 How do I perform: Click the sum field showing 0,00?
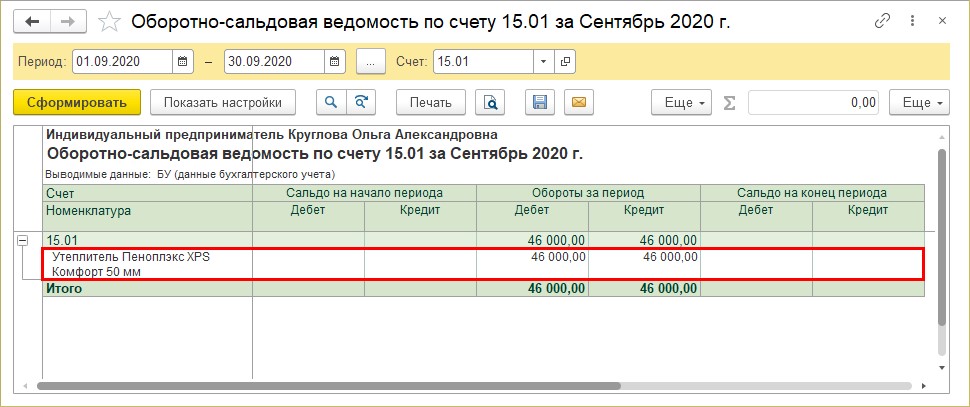(x=814, y=102)
